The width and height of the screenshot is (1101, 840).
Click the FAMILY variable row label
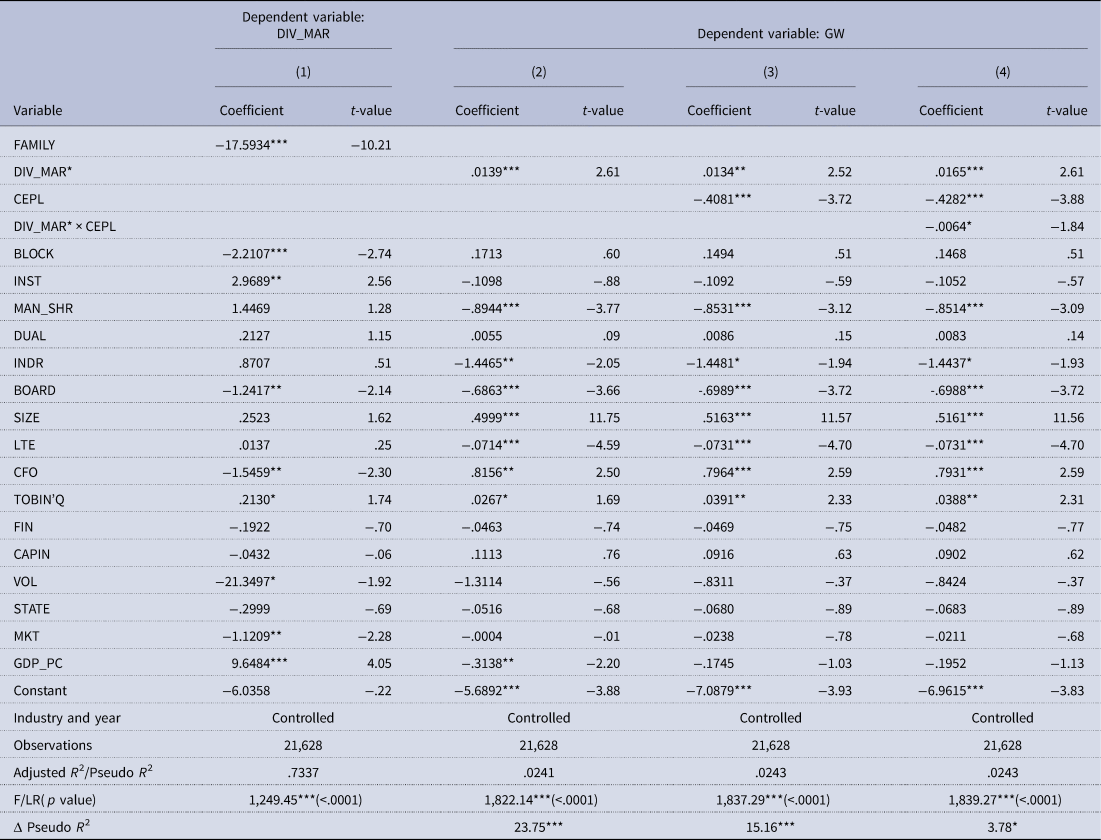(x=37, y=146)
